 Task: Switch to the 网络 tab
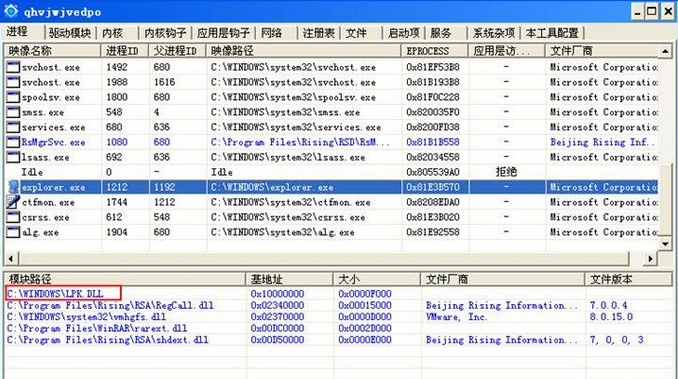(272, 33)
